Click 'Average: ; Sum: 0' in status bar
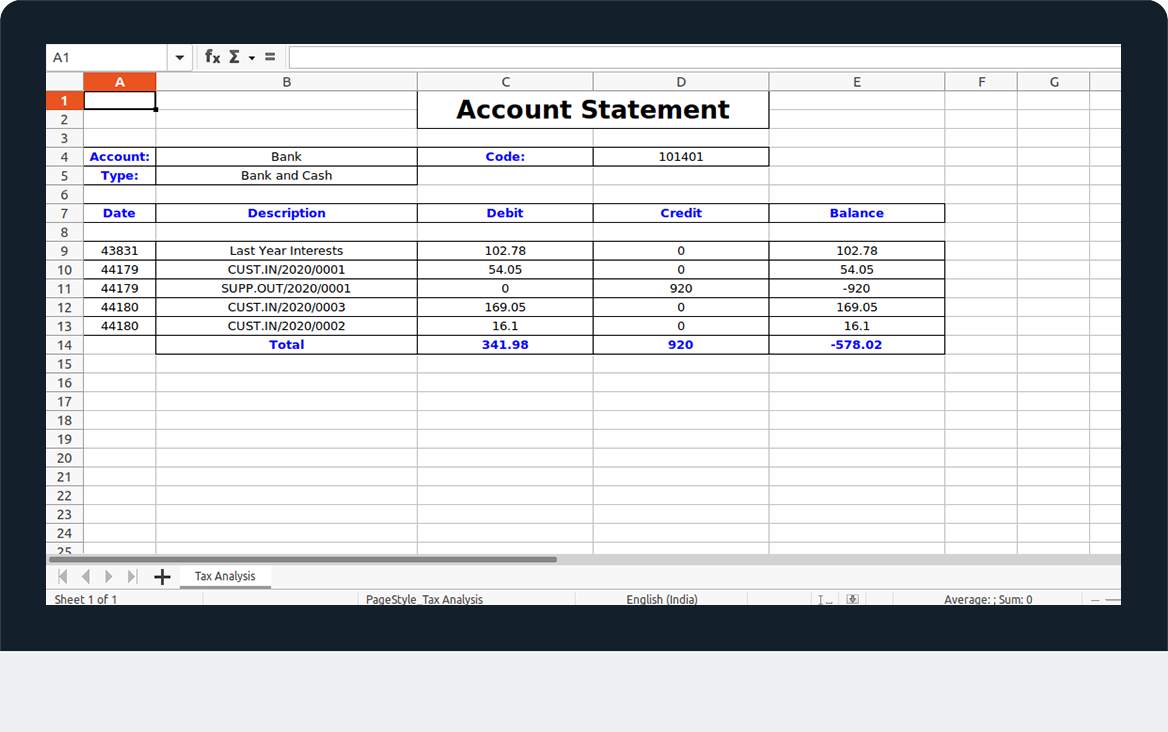 (988, 599)
